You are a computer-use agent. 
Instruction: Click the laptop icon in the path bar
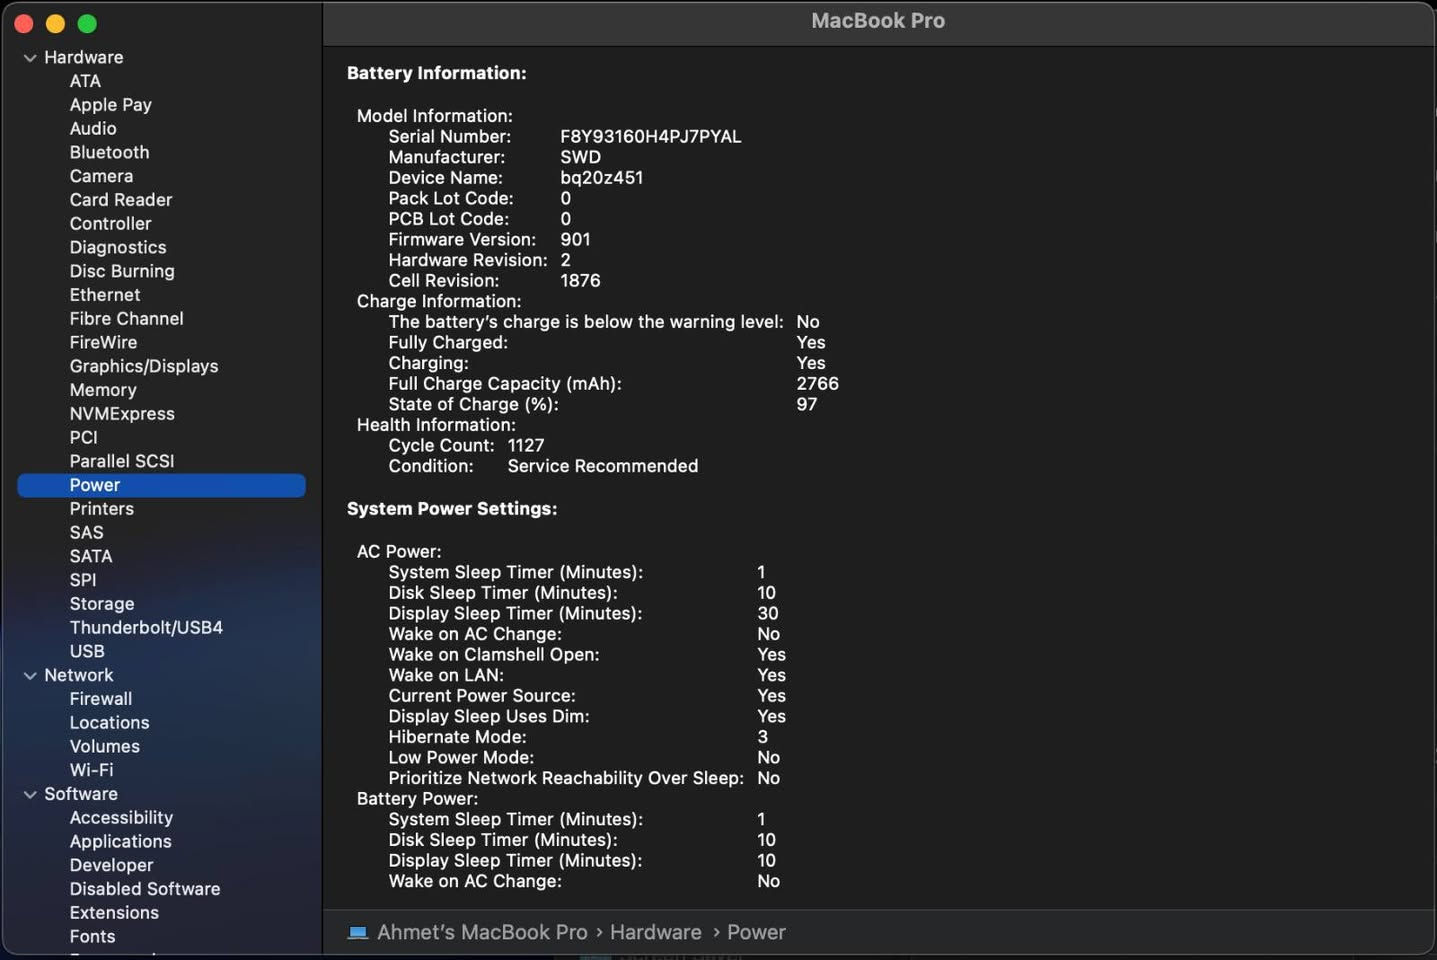point(357,932)
